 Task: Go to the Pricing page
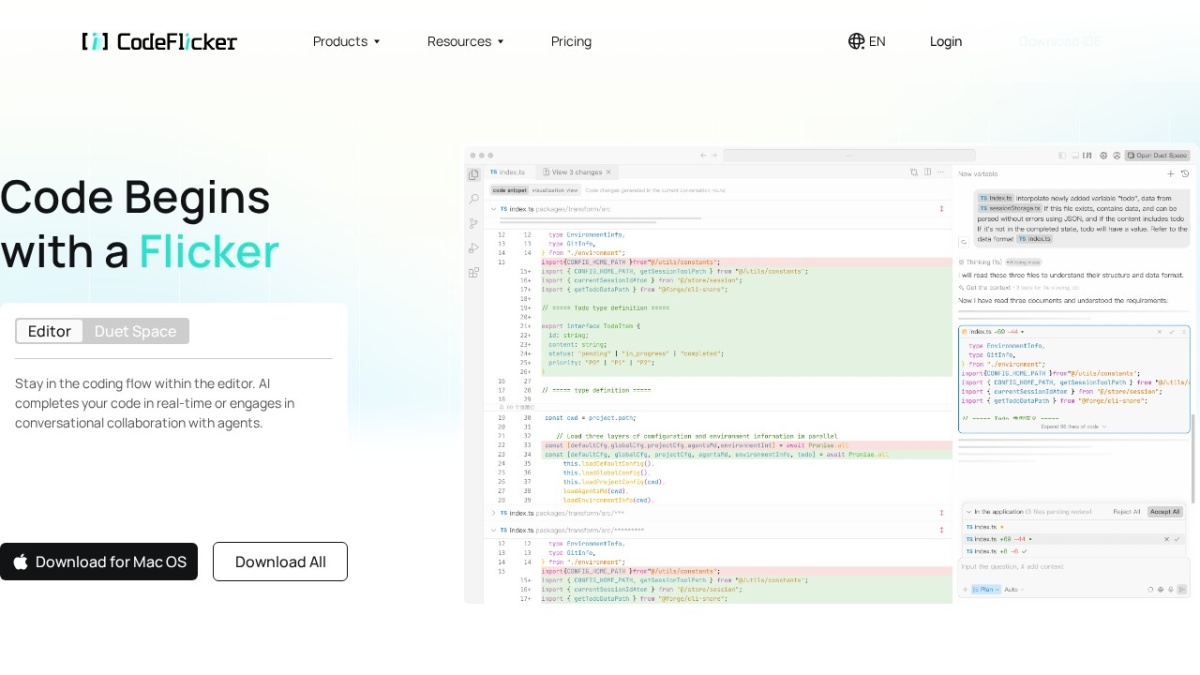(x=571, y=41)
